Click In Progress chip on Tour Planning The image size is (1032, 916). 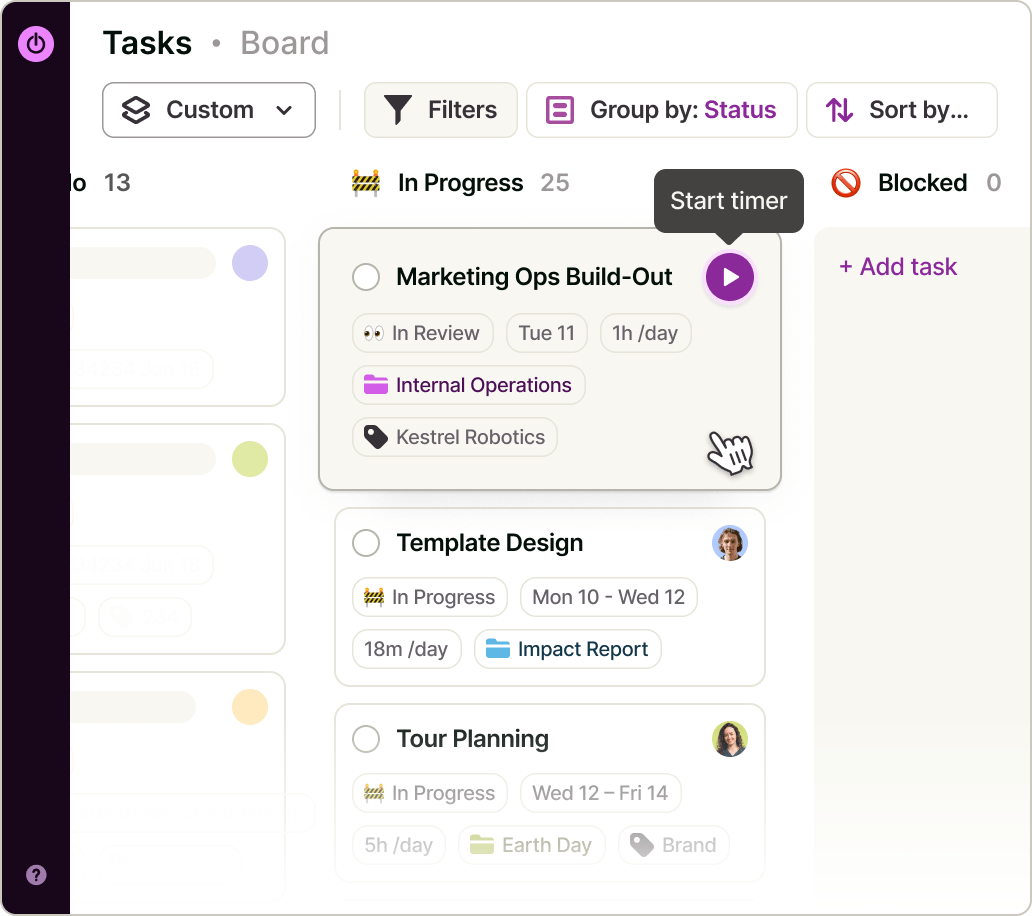(x=430, y=793)
